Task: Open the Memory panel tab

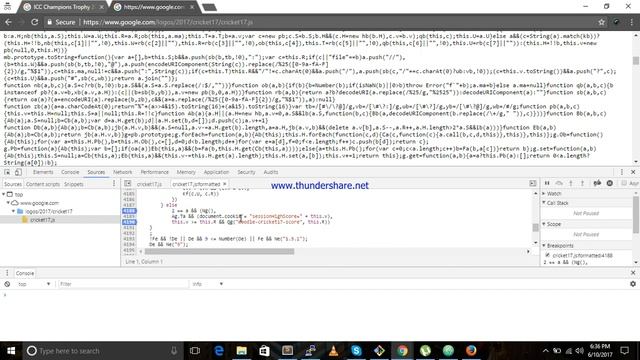Action: coord(186,172)
